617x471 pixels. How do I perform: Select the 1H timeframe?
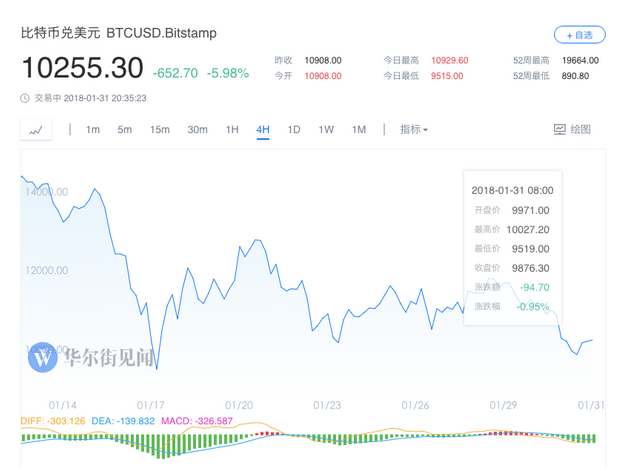pyautogui.click(x=232, y=129)
